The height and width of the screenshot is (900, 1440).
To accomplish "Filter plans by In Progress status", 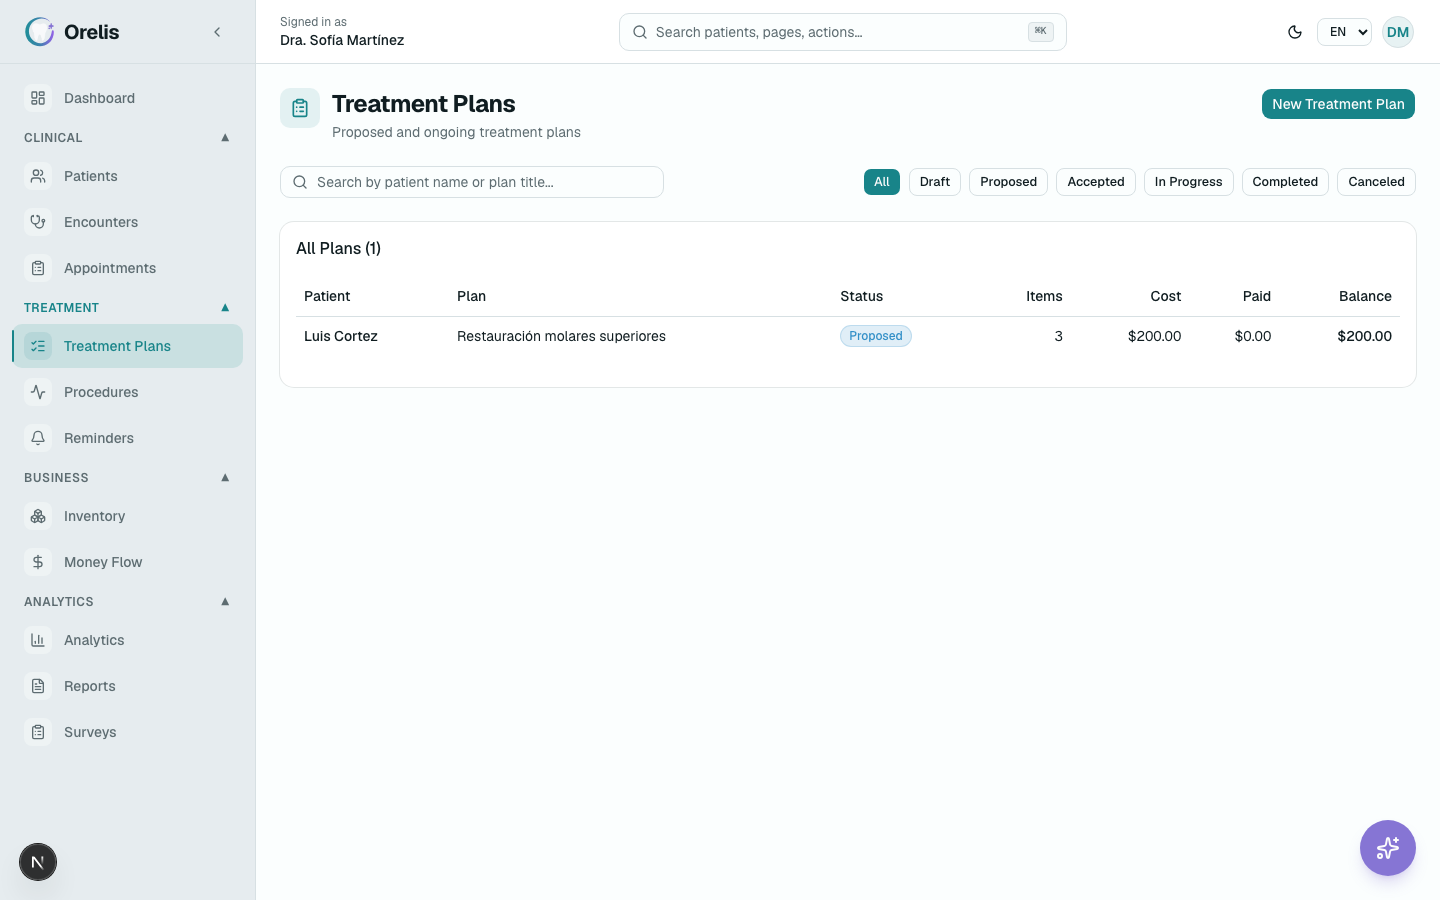I will pyautogui.click(x=1188, y=182).
